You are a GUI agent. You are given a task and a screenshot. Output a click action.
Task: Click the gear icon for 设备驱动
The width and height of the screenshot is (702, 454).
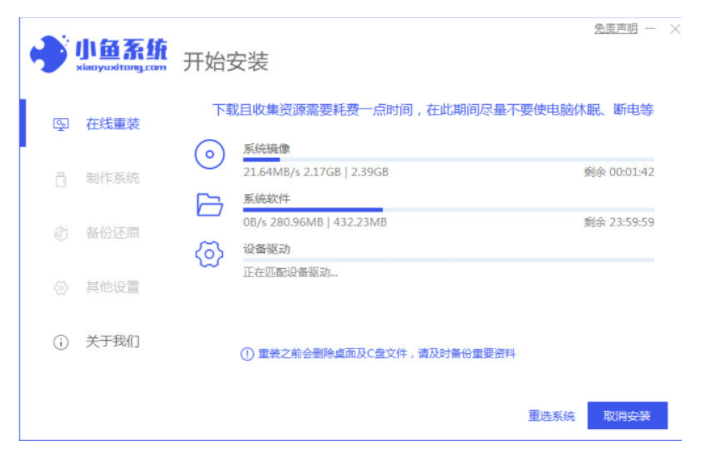pyautogui.click(x=208, y=254)
